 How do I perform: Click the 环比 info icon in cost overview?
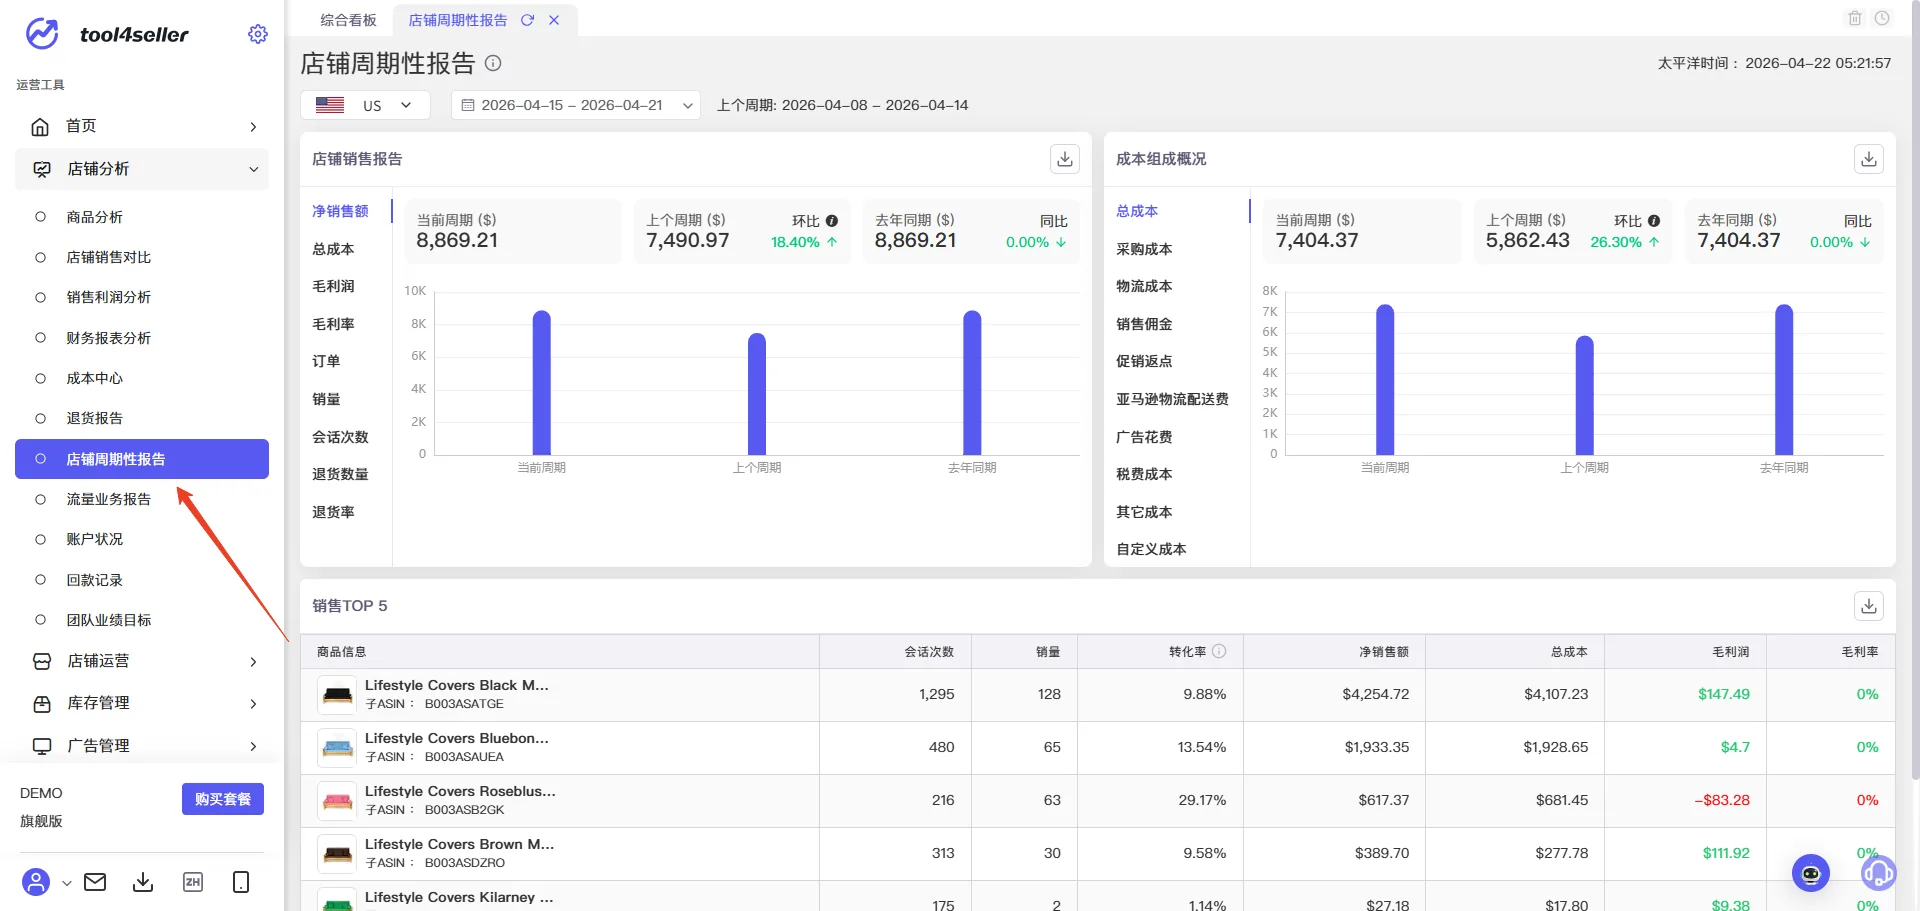click(x=1654, y=221)
